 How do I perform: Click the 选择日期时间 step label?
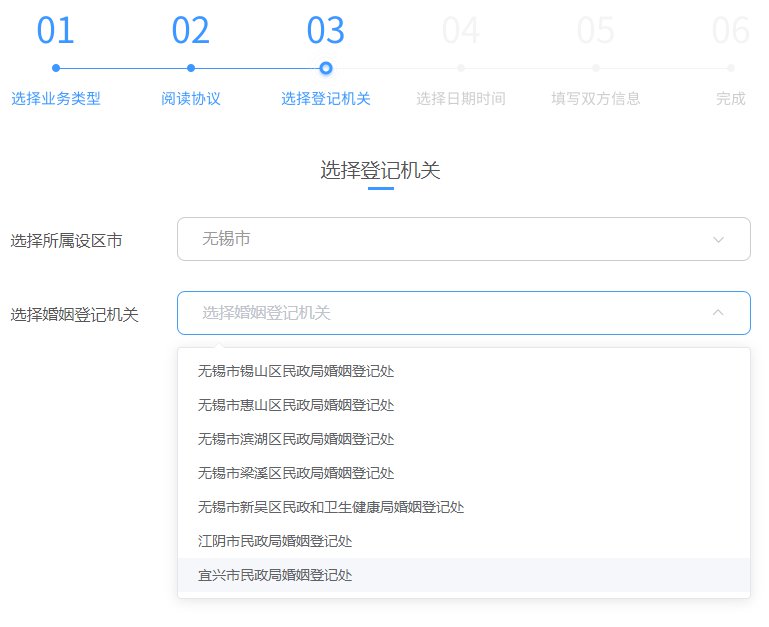click(460, 99)
